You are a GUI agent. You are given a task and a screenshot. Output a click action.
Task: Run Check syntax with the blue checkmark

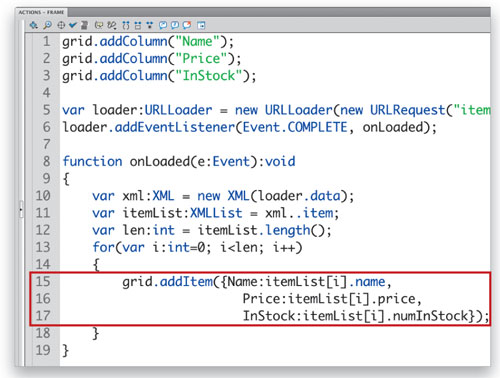tap(73, 25)
